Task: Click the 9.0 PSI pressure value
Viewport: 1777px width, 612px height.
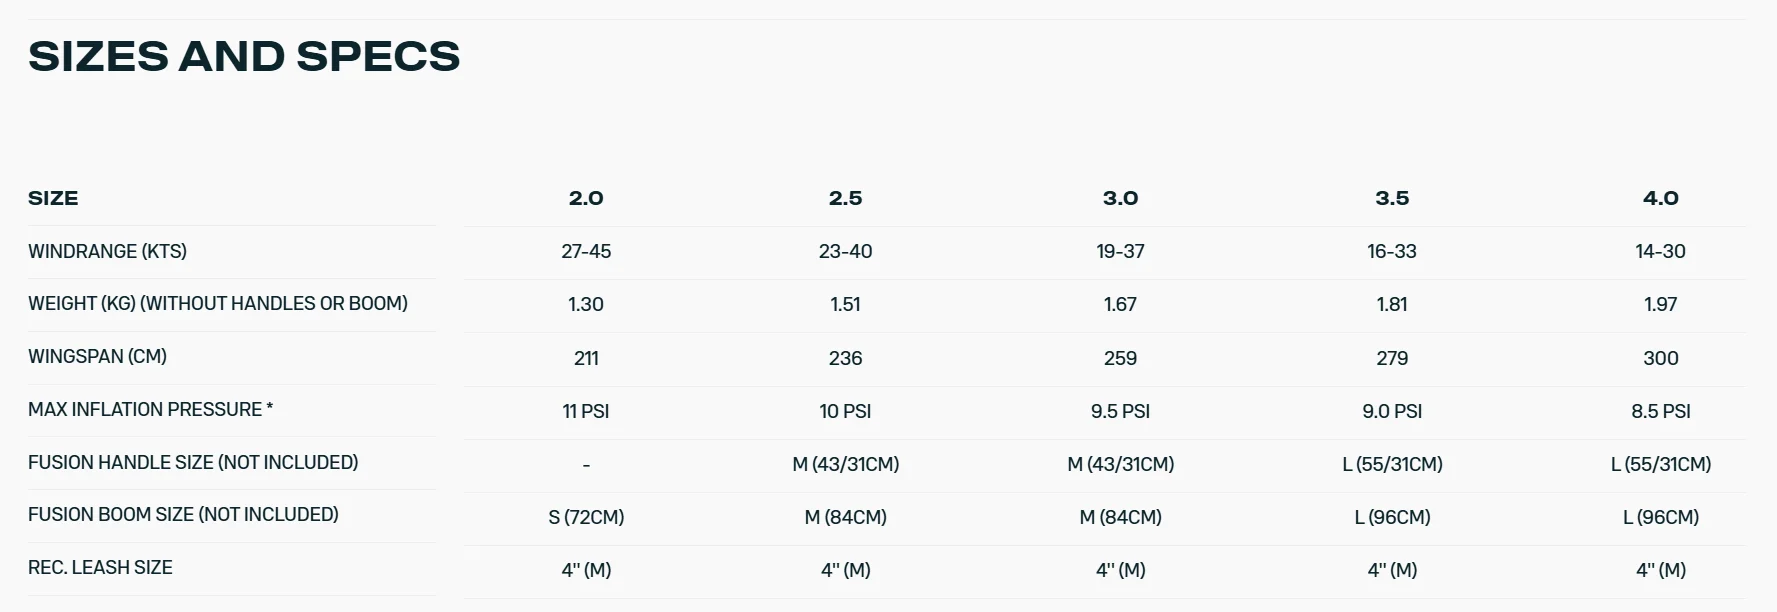Action: (1392, 411)
